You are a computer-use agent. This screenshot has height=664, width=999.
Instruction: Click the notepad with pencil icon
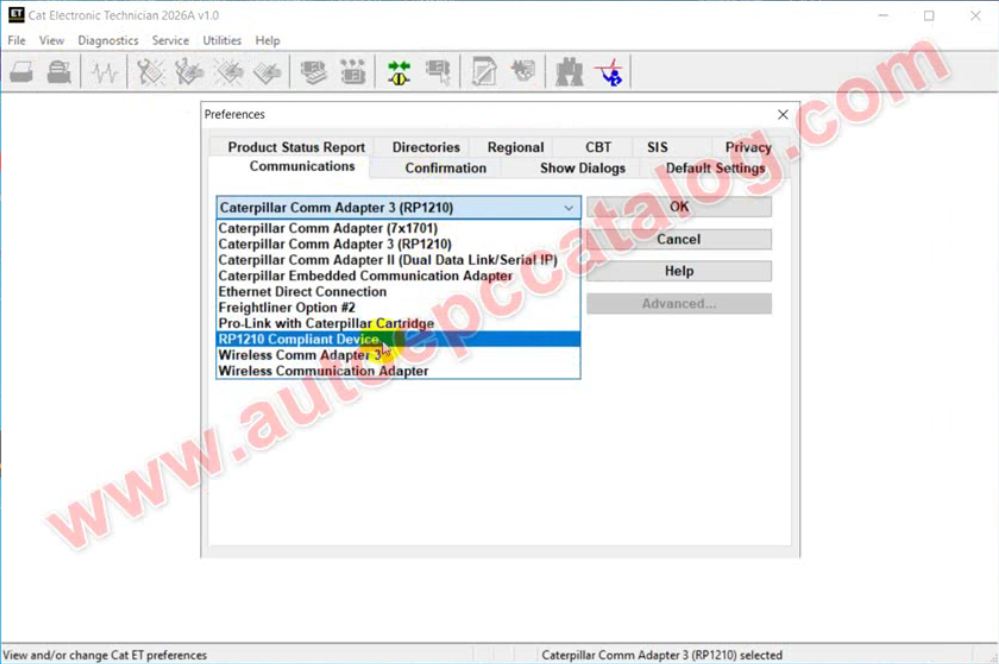(484, 72)
